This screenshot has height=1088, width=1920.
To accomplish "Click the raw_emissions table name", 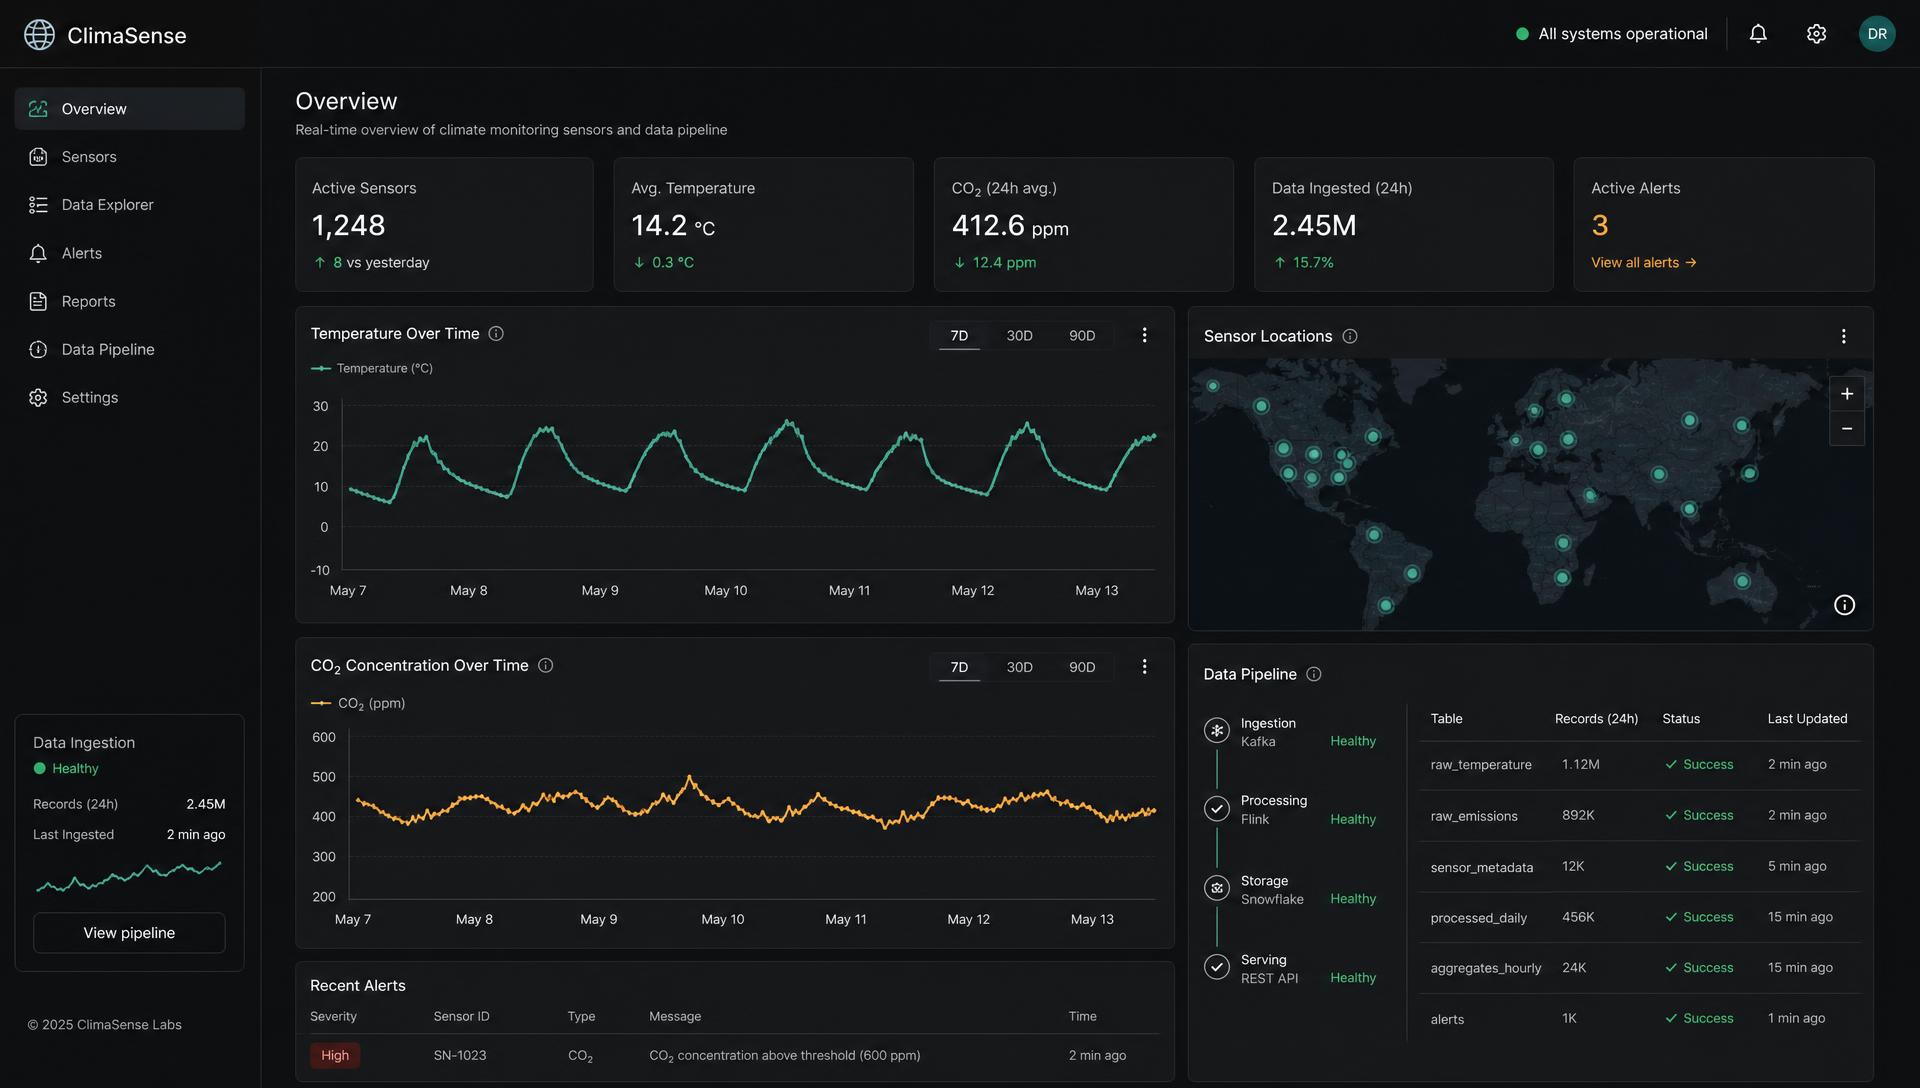I will tap(1474, 816).
